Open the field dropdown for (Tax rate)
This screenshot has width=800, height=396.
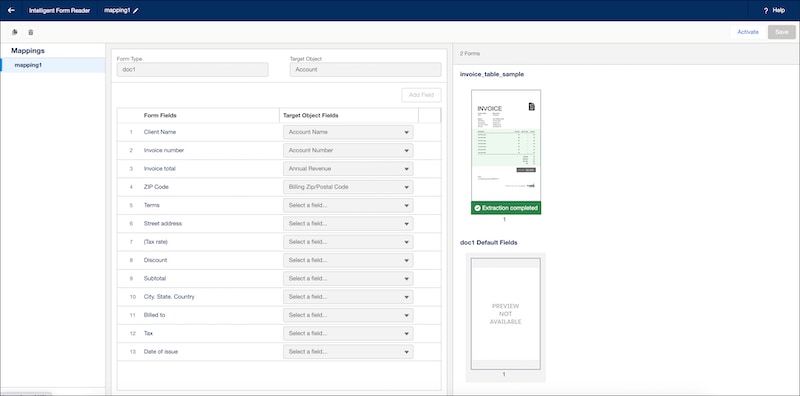(x=348, y=242)
